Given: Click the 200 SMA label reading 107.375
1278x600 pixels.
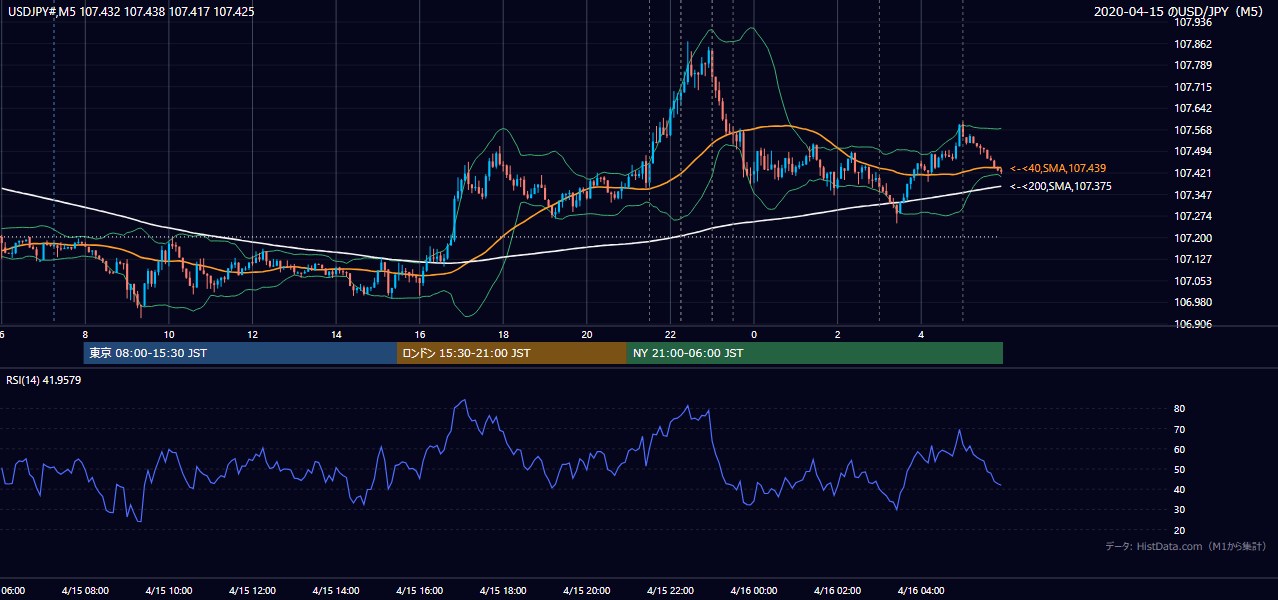Looking at the screenshot, I should [x=1060, y=186].
